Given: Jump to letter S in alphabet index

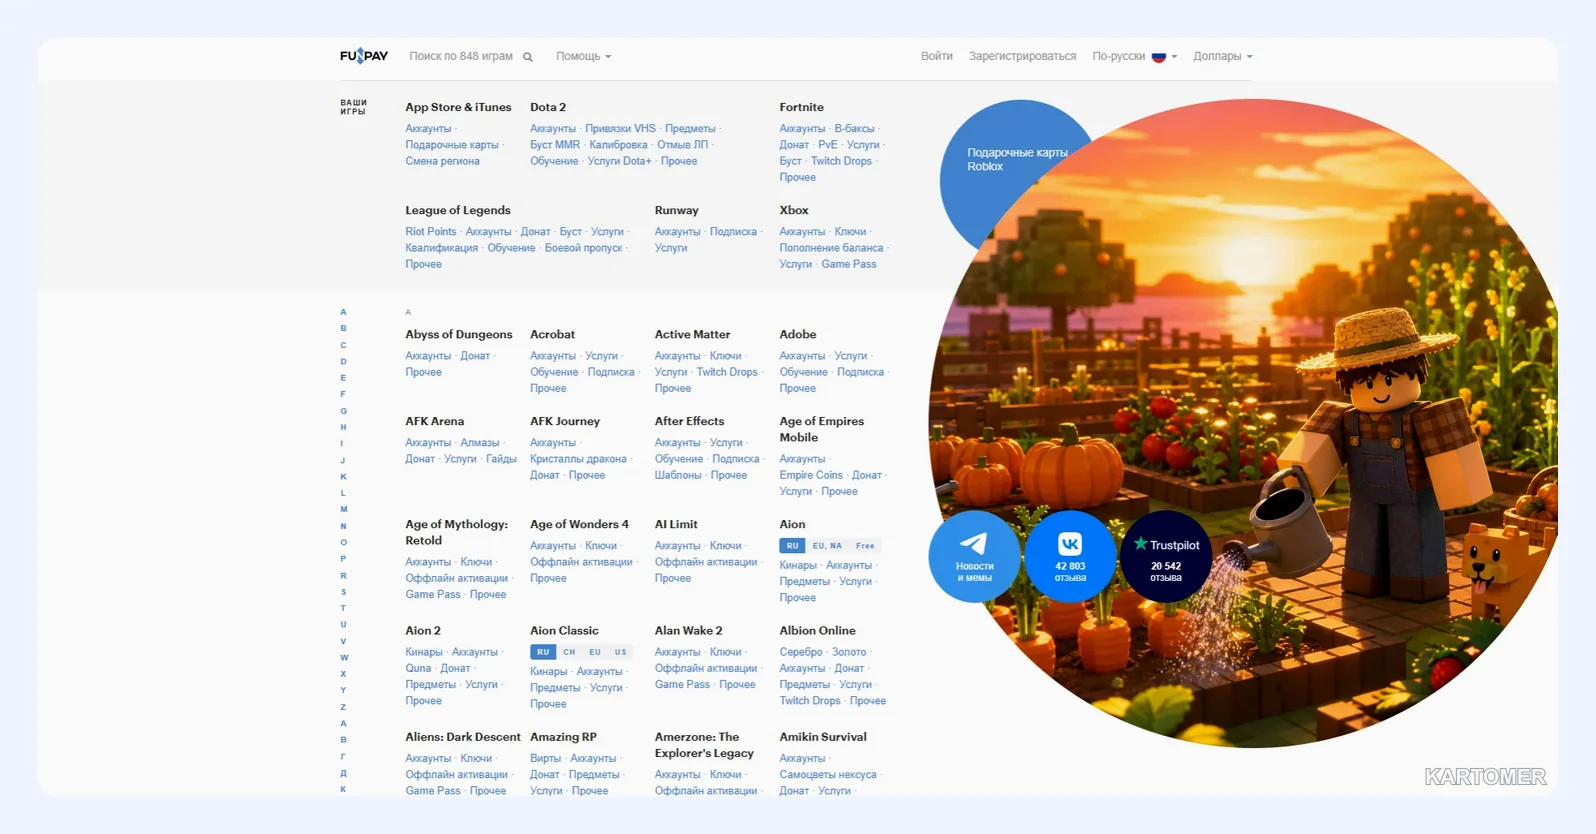Looking at the screenshot, I should tap(343, 592).
